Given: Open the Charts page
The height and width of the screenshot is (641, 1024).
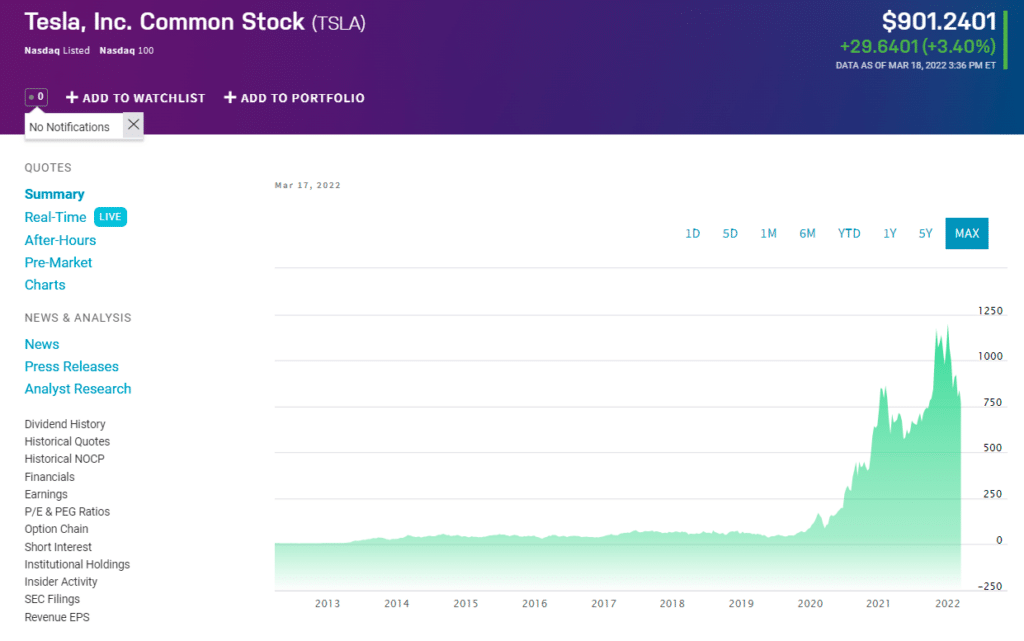Looking at the screenshot, I should [x=45, y=285].
